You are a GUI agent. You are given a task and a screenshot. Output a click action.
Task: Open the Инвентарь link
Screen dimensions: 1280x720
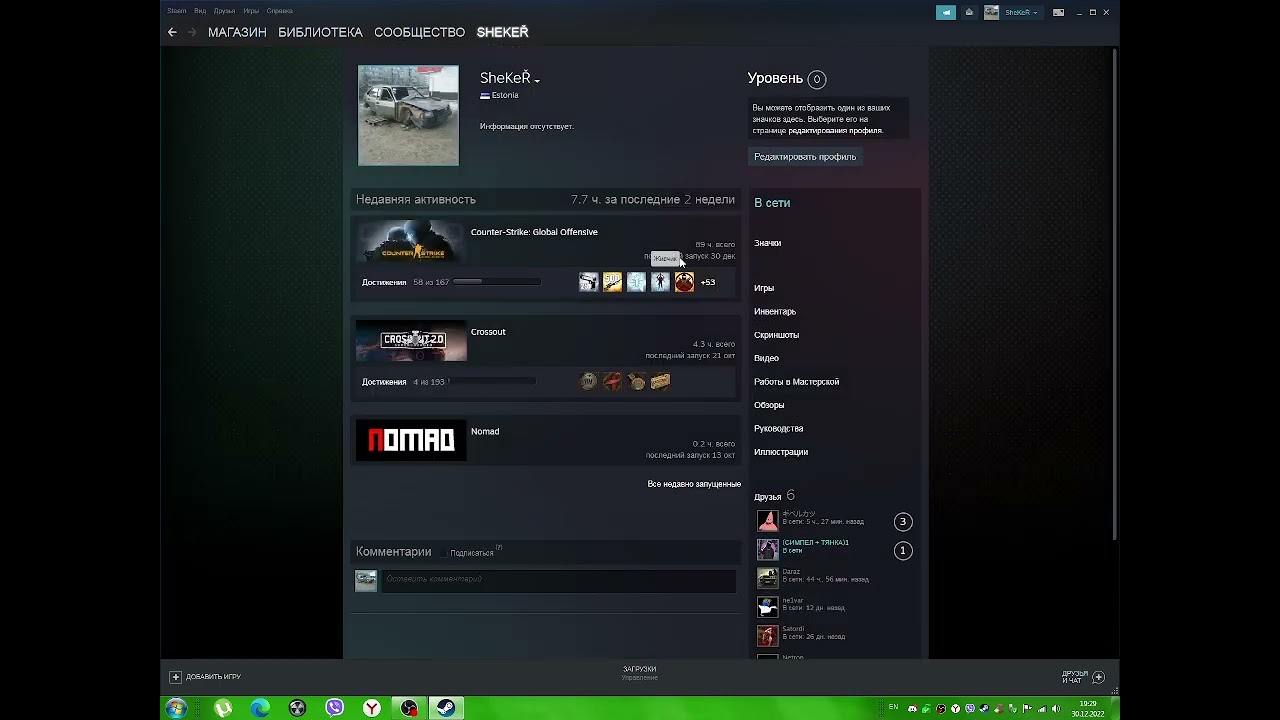(x=775, y=312)
